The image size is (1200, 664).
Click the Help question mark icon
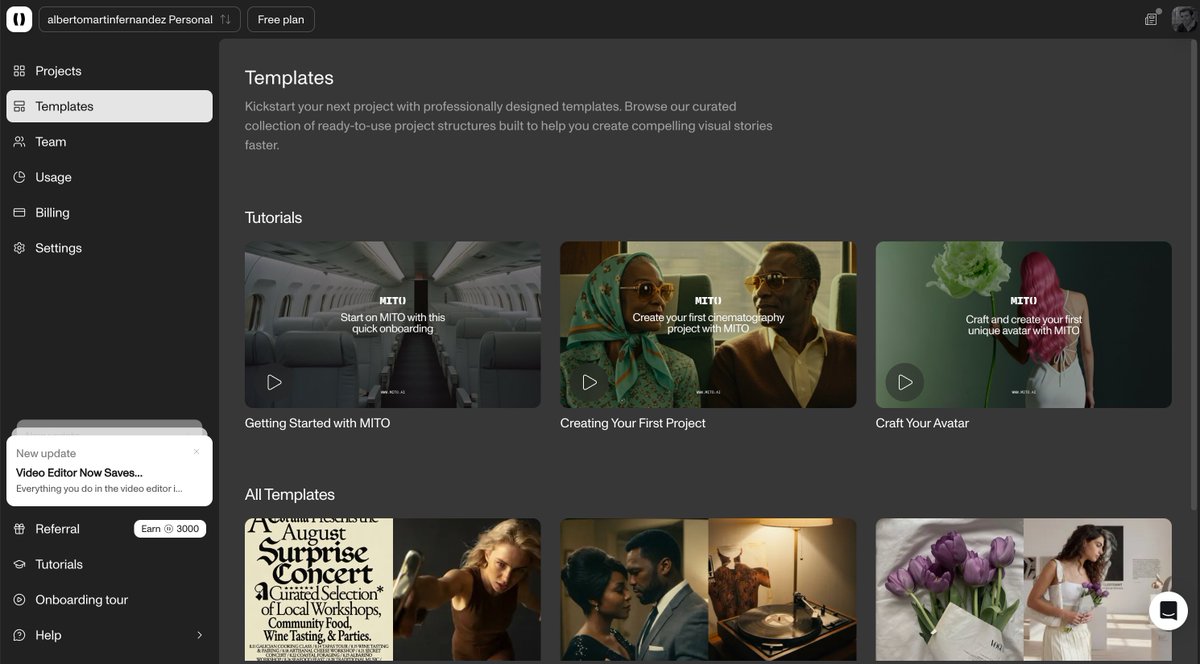point(19,635)
